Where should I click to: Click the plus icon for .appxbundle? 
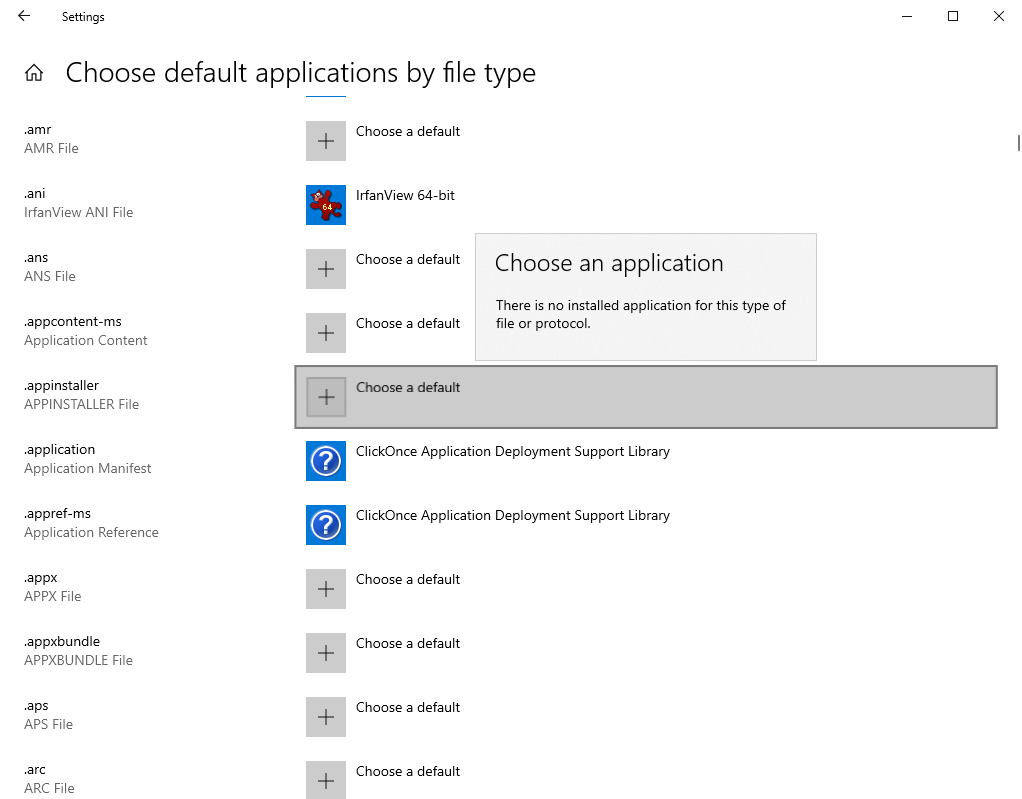point(326,653)
